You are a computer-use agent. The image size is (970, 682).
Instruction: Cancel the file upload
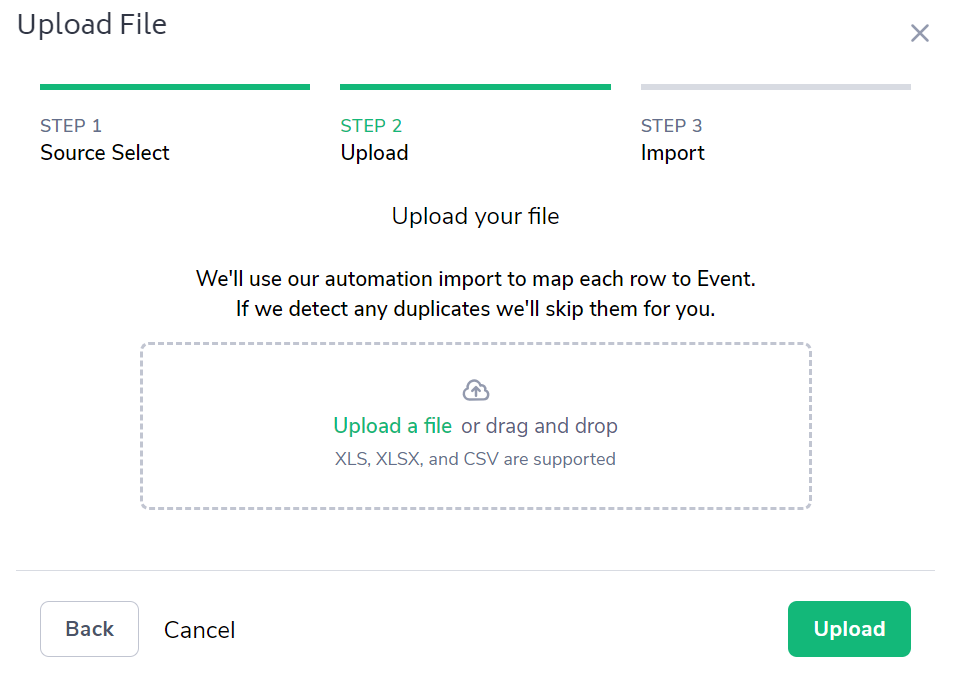click(200, 630)
